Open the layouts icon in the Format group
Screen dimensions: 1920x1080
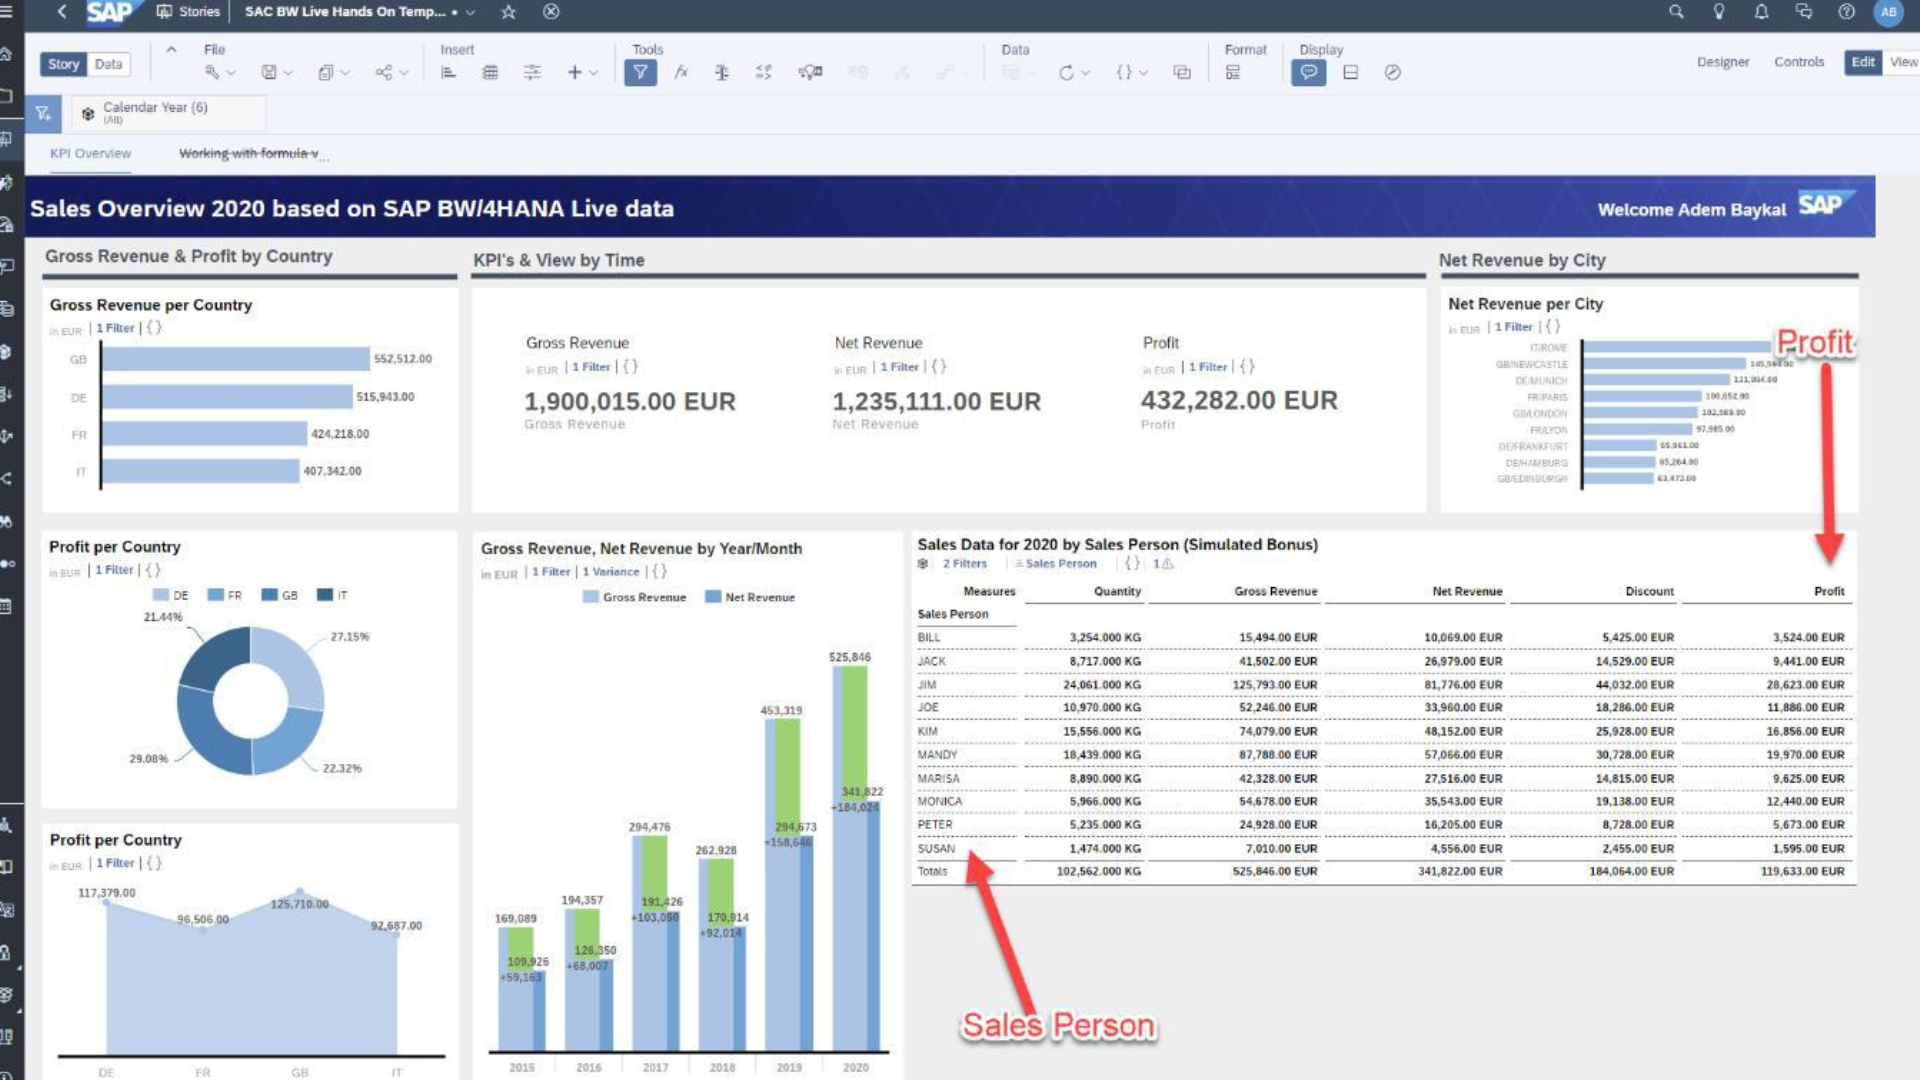click(1233, 73)
